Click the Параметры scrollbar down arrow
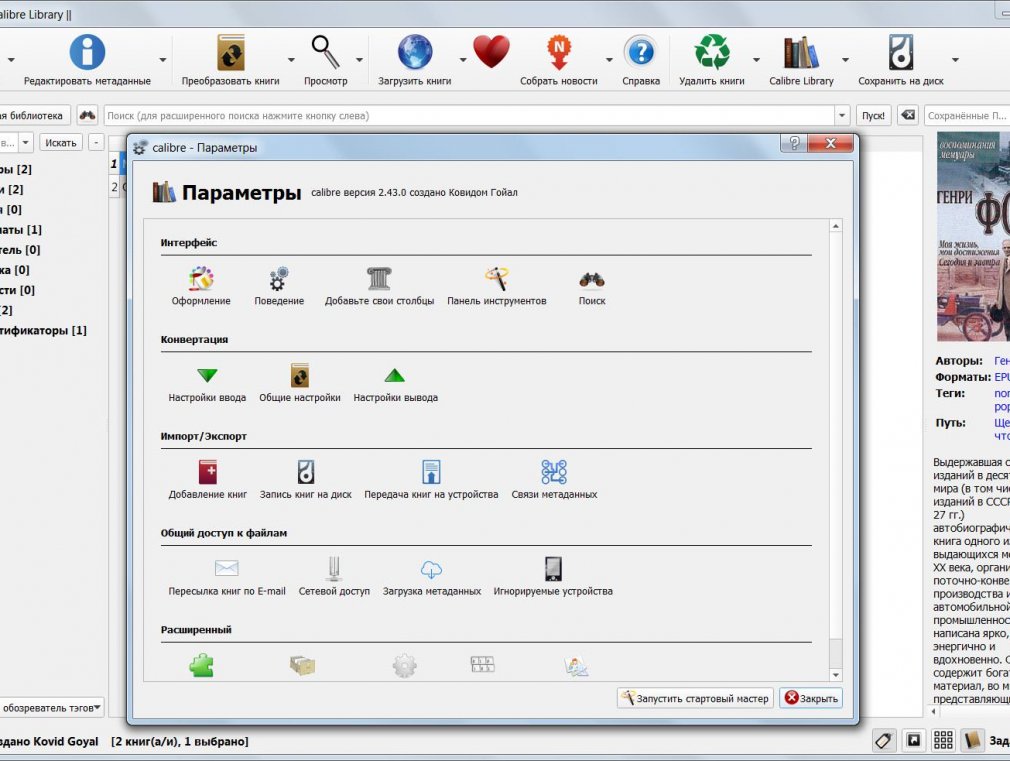Image resolution: width=1010 pixels, height=761 pixels. 835,675
